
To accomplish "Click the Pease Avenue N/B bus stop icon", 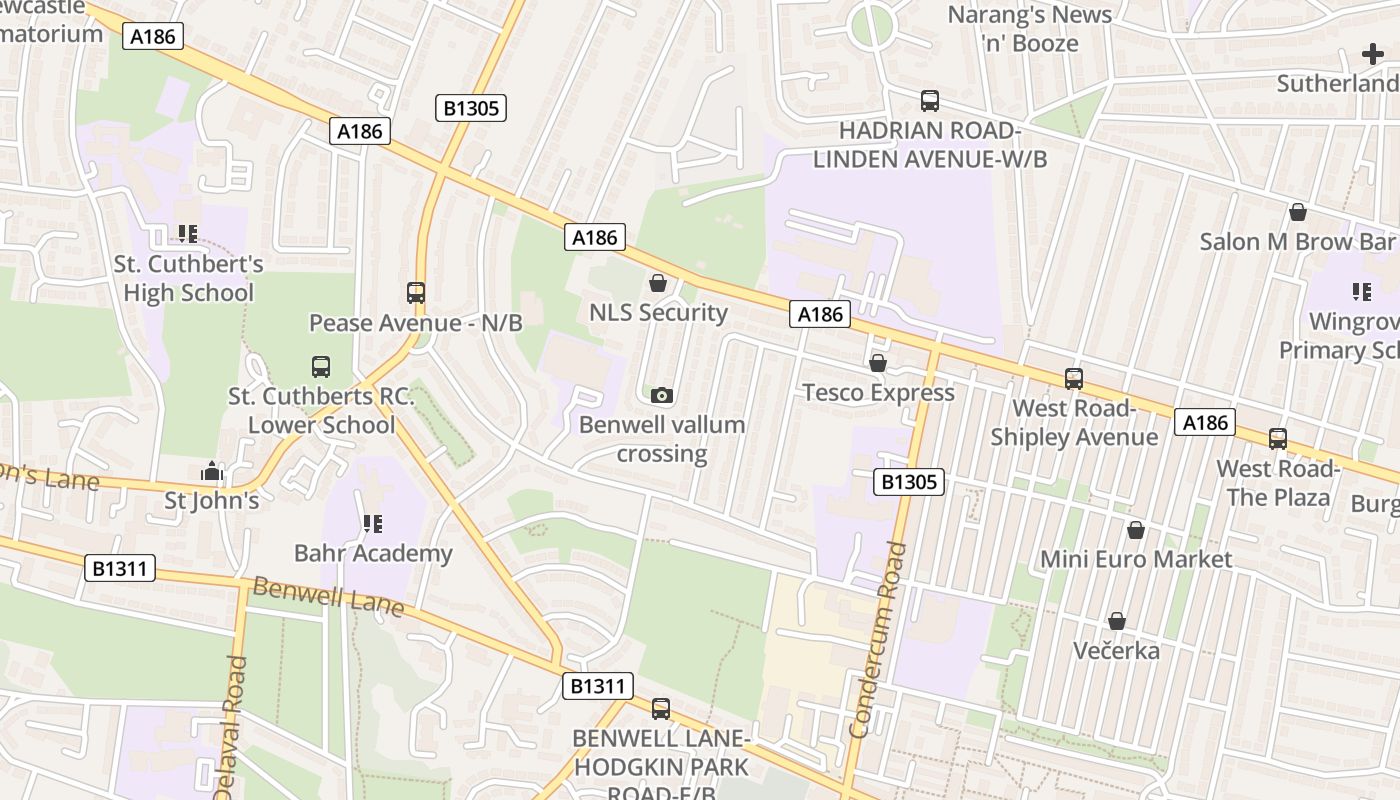I will click(416, 293).
